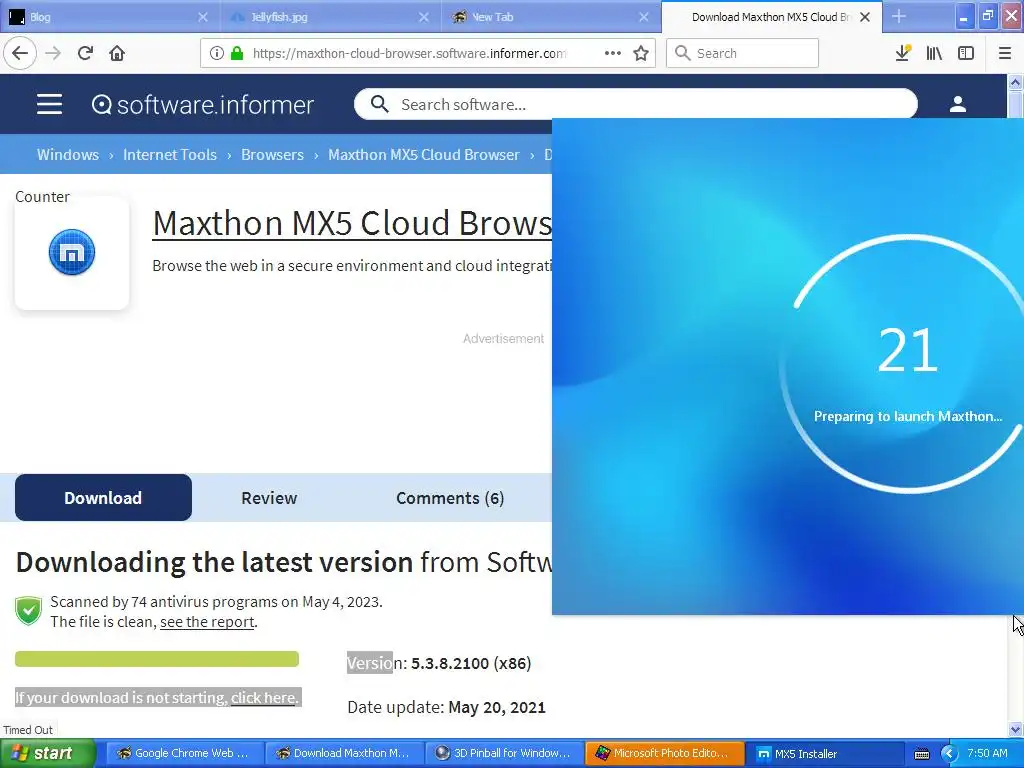
Task: Open the downloads arrow panel
Action: [x=903, y=53]
